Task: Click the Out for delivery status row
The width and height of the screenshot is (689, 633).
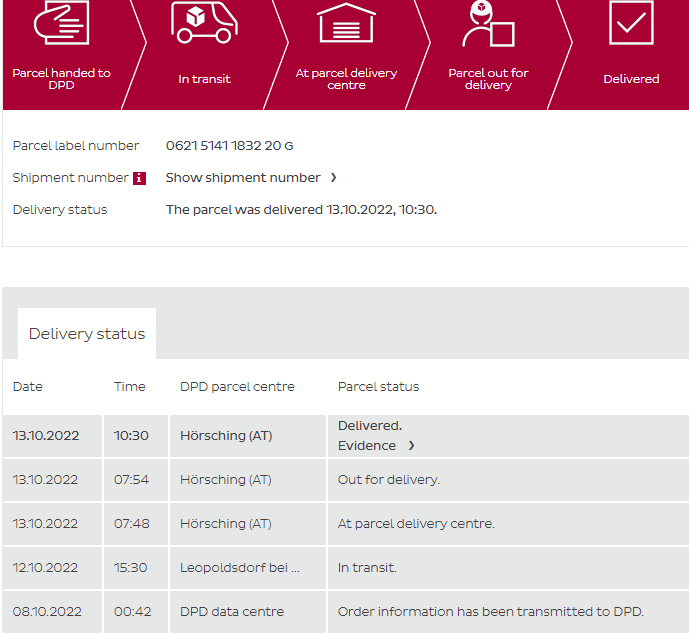Action: click(x=388, y=480)
